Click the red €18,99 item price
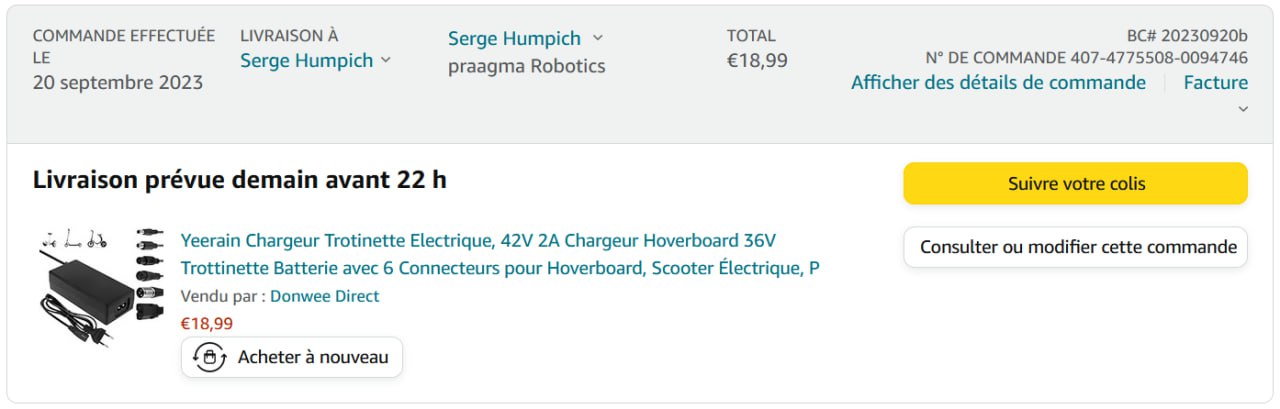The image size is (1280, 409). coord(206,323)
